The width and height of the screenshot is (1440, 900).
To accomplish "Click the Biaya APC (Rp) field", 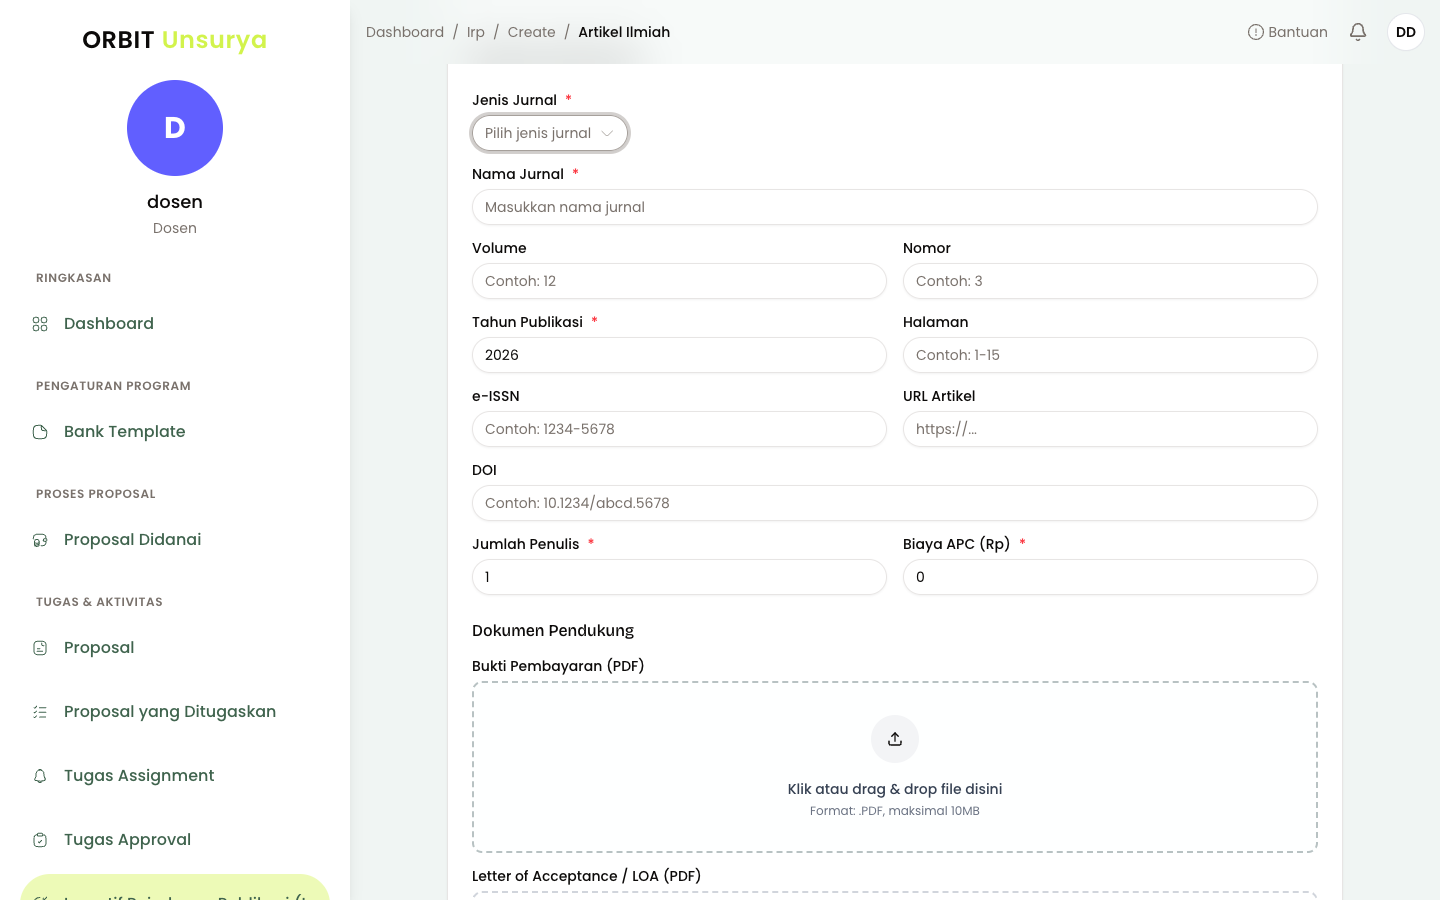I will tap(1110, 577).
